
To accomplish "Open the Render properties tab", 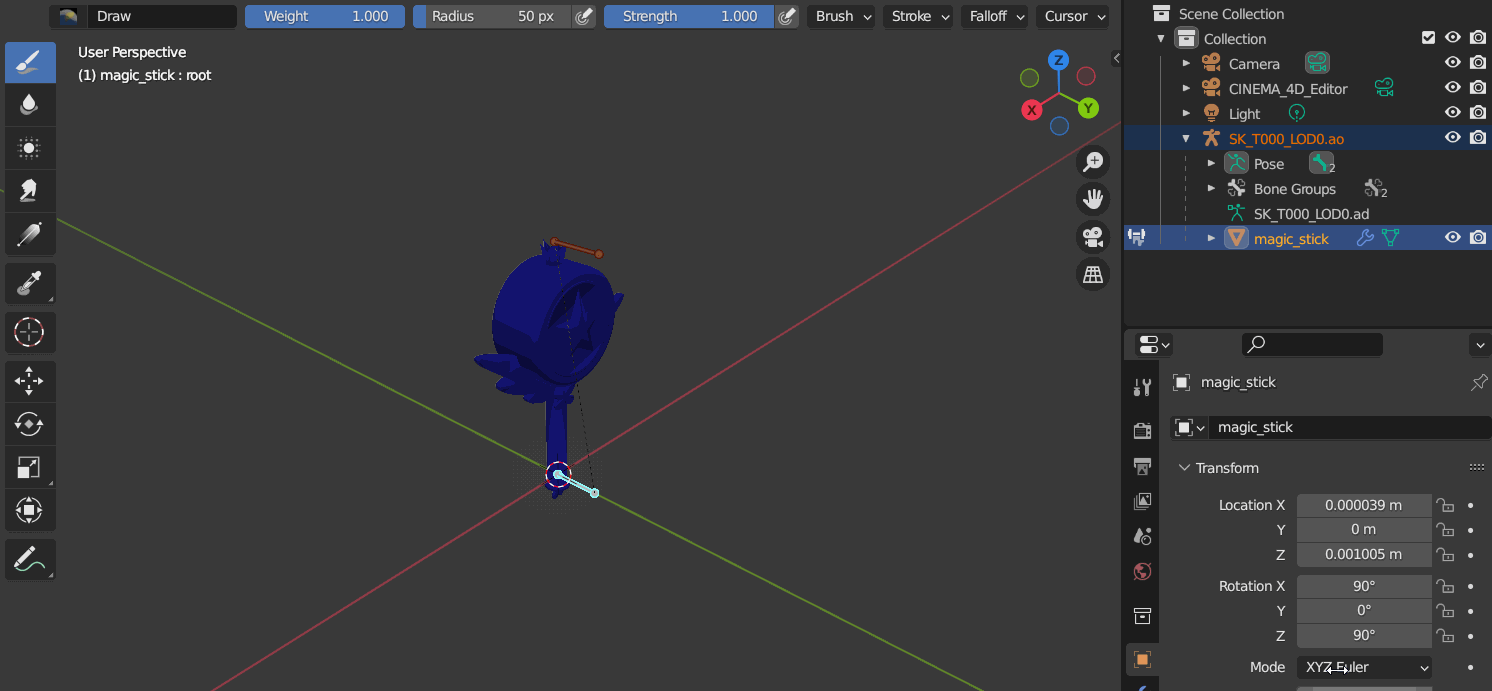I will point(1142,431).
